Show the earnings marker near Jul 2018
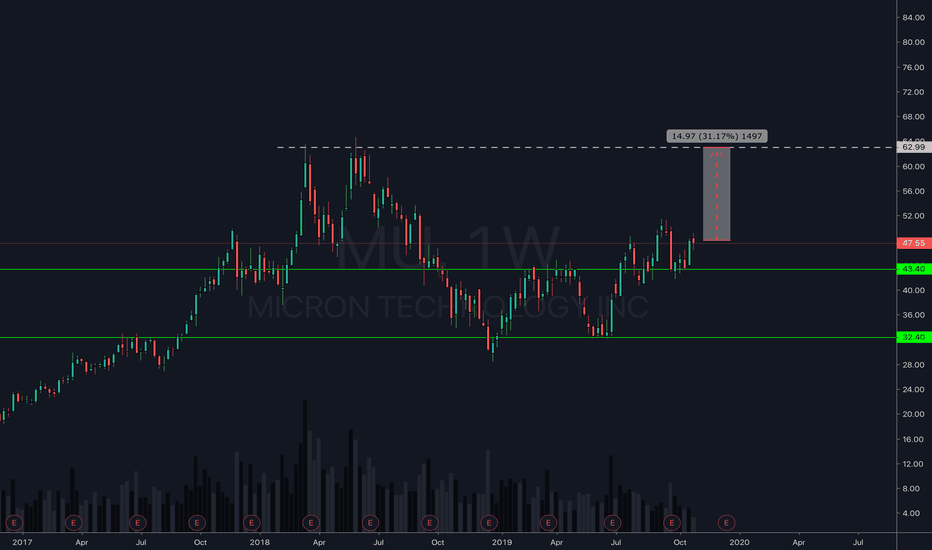 click(370, 523)
